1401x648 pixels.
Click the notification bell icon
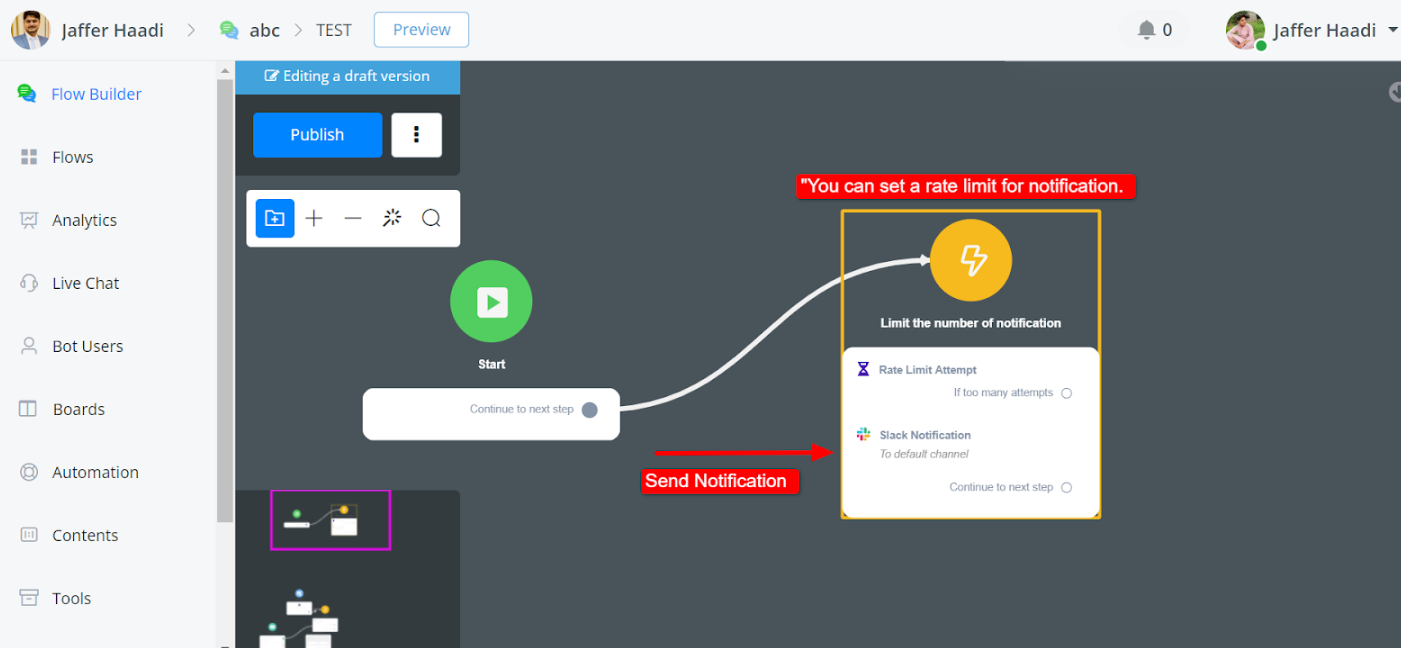click(1147, 30)
